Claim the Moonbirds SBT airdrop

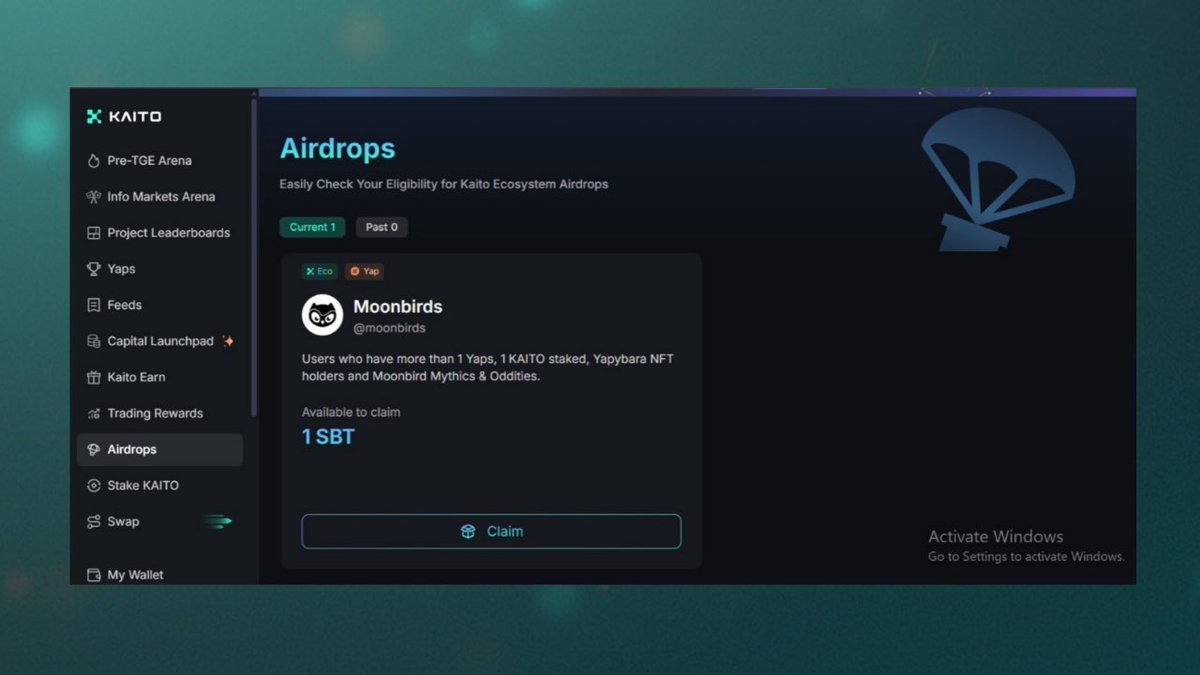(x=491, y=532)
